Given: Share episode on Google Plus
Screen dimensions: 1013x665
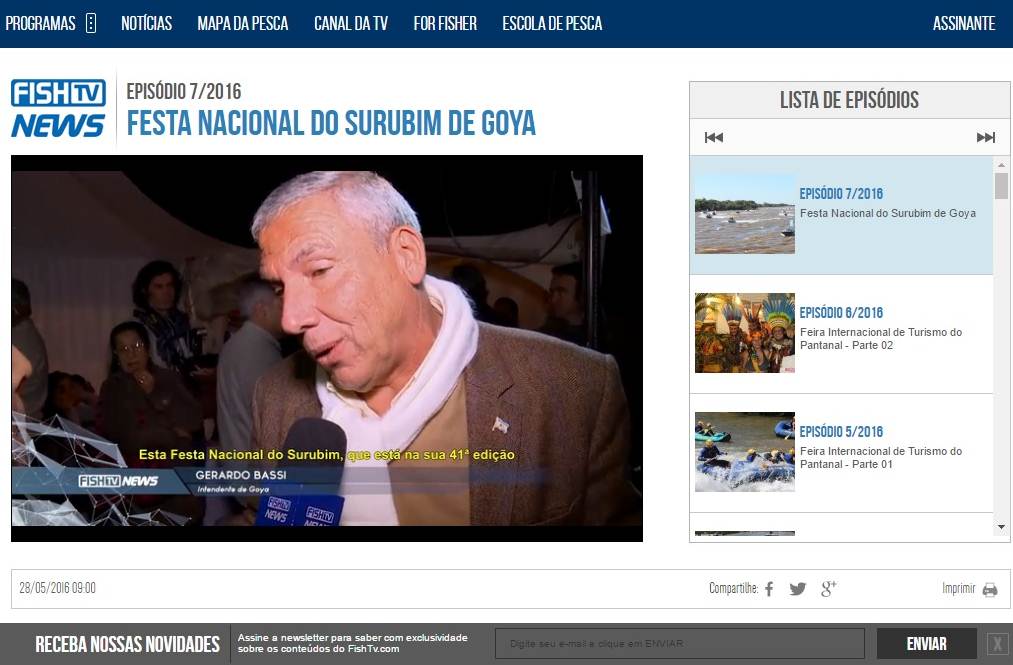Looking at the screenshot, I should tap(828, 589).
